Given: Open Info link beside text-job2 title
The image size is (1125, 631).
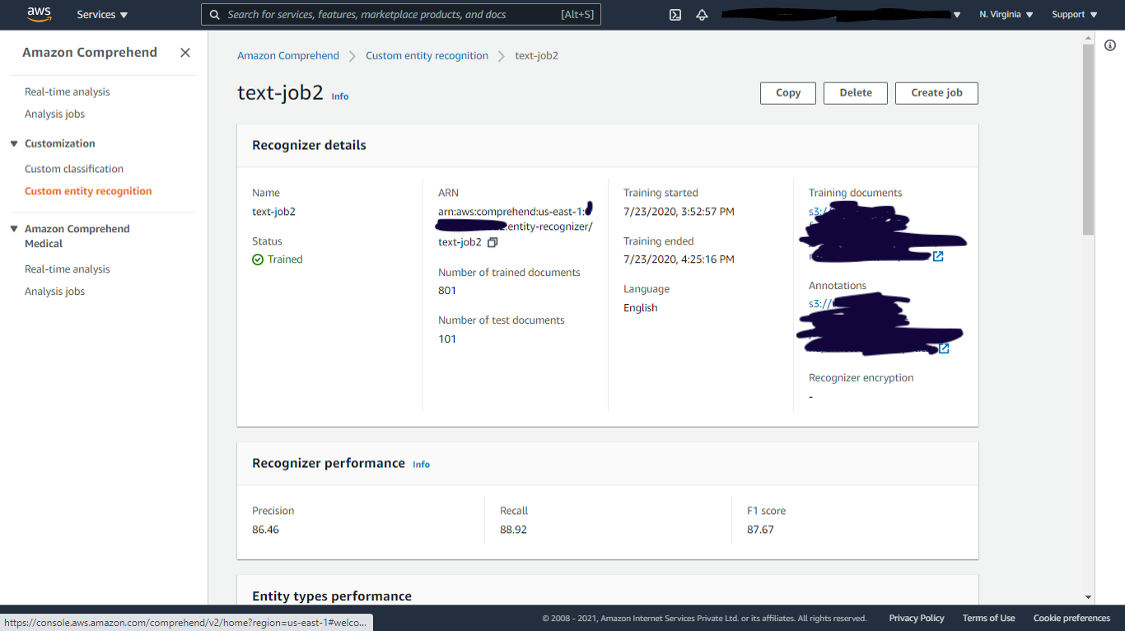Looking at the screenshot, I should [340, 96].
